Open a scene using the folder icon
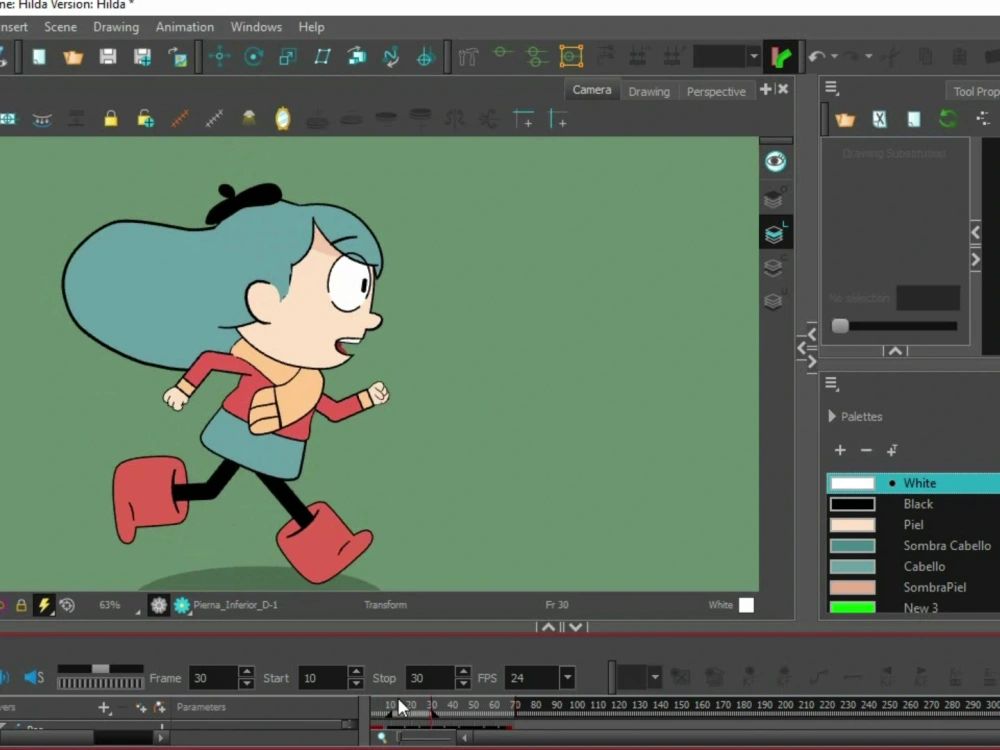Viewport: 1000px width, 750px height. [73, 57]
